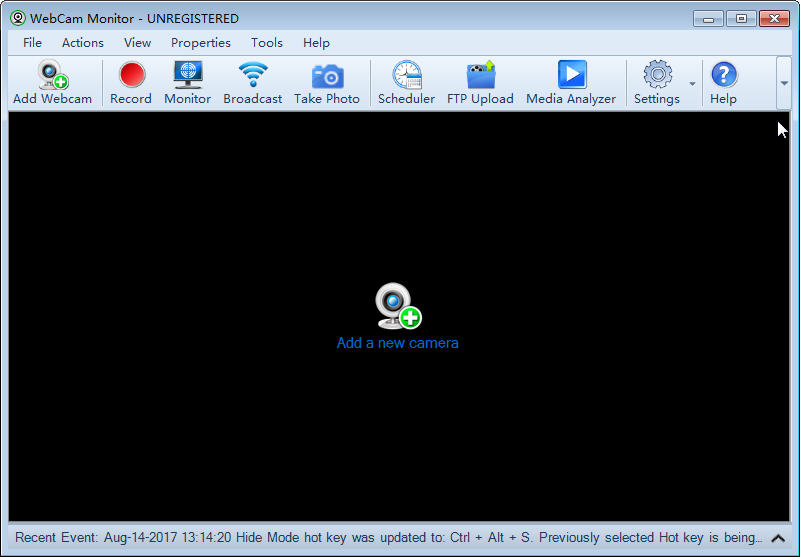Image resolution: width=800 pixels, height=557 pixels.
Task: Open the toolbar overflow dropdown arrow
Action: tap(784, 83)
